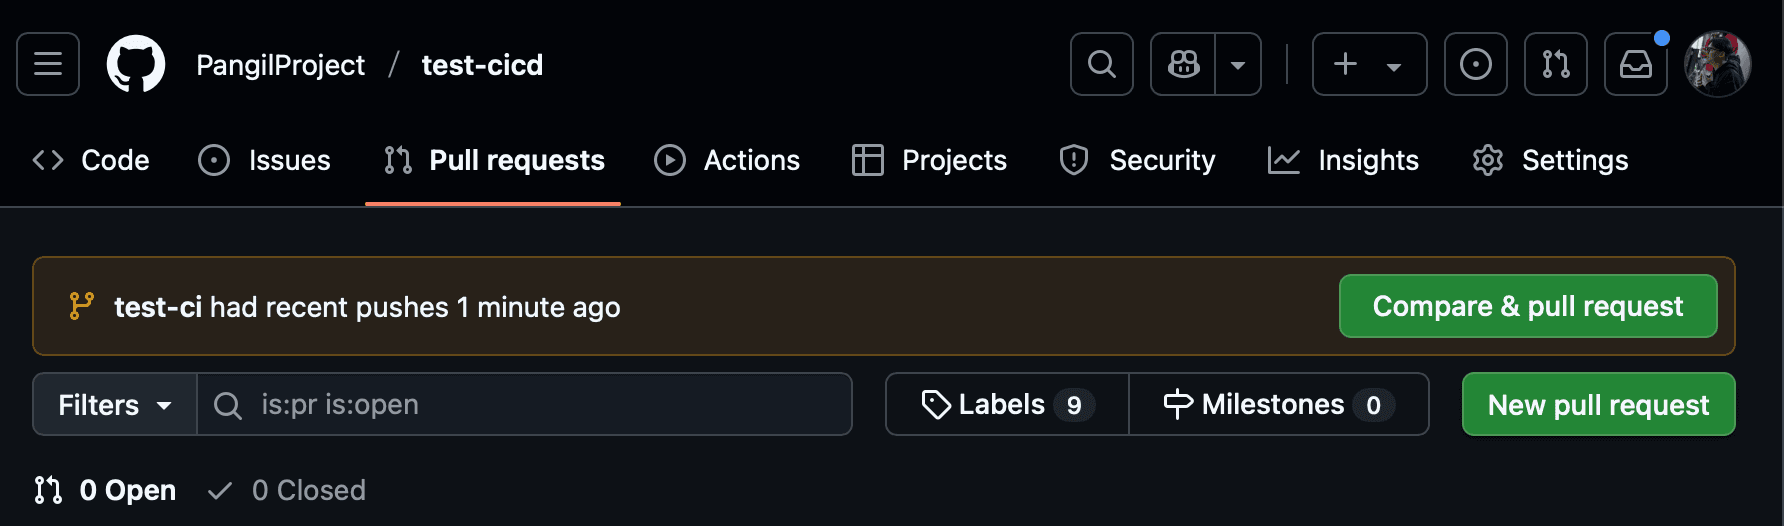The image size is (1784, 526).
Task: Focus the is:pr is:open search field
Action: tap(525, 404)
